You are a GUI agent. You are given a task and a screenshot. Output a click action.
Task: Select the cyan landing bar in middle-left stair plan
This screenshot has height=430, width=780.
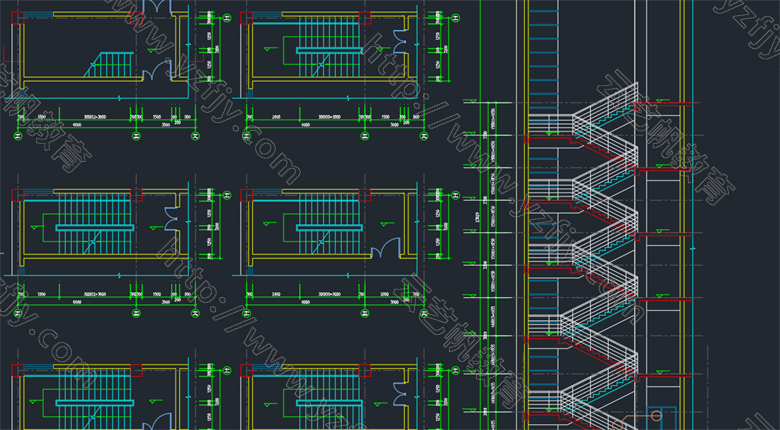pyautogui.click(x=95, y=227)
